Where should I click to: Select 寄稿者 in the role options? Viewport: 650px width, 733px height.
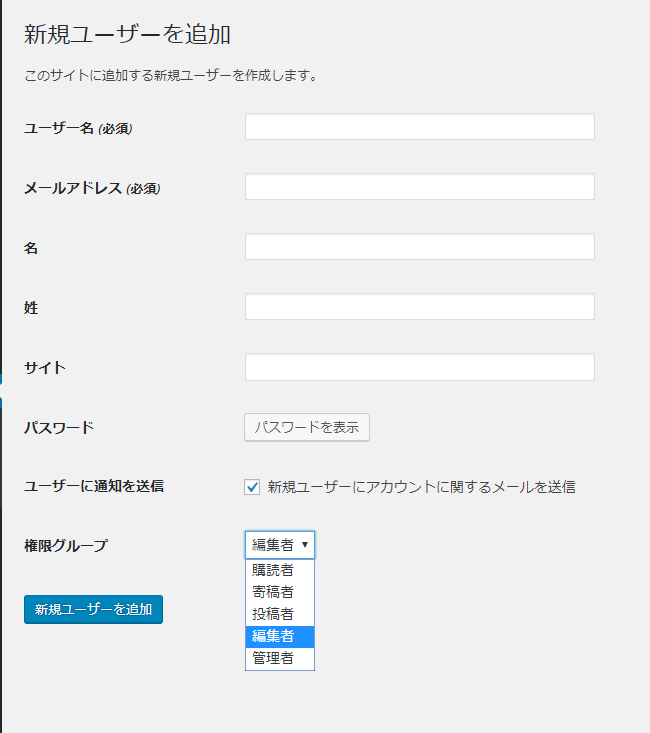273,592
